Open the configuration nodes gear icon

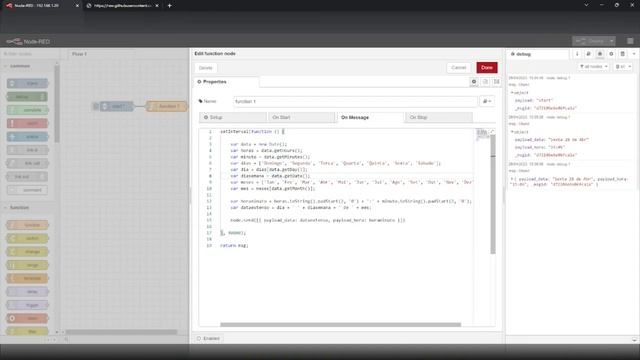[x=611, y=54]
